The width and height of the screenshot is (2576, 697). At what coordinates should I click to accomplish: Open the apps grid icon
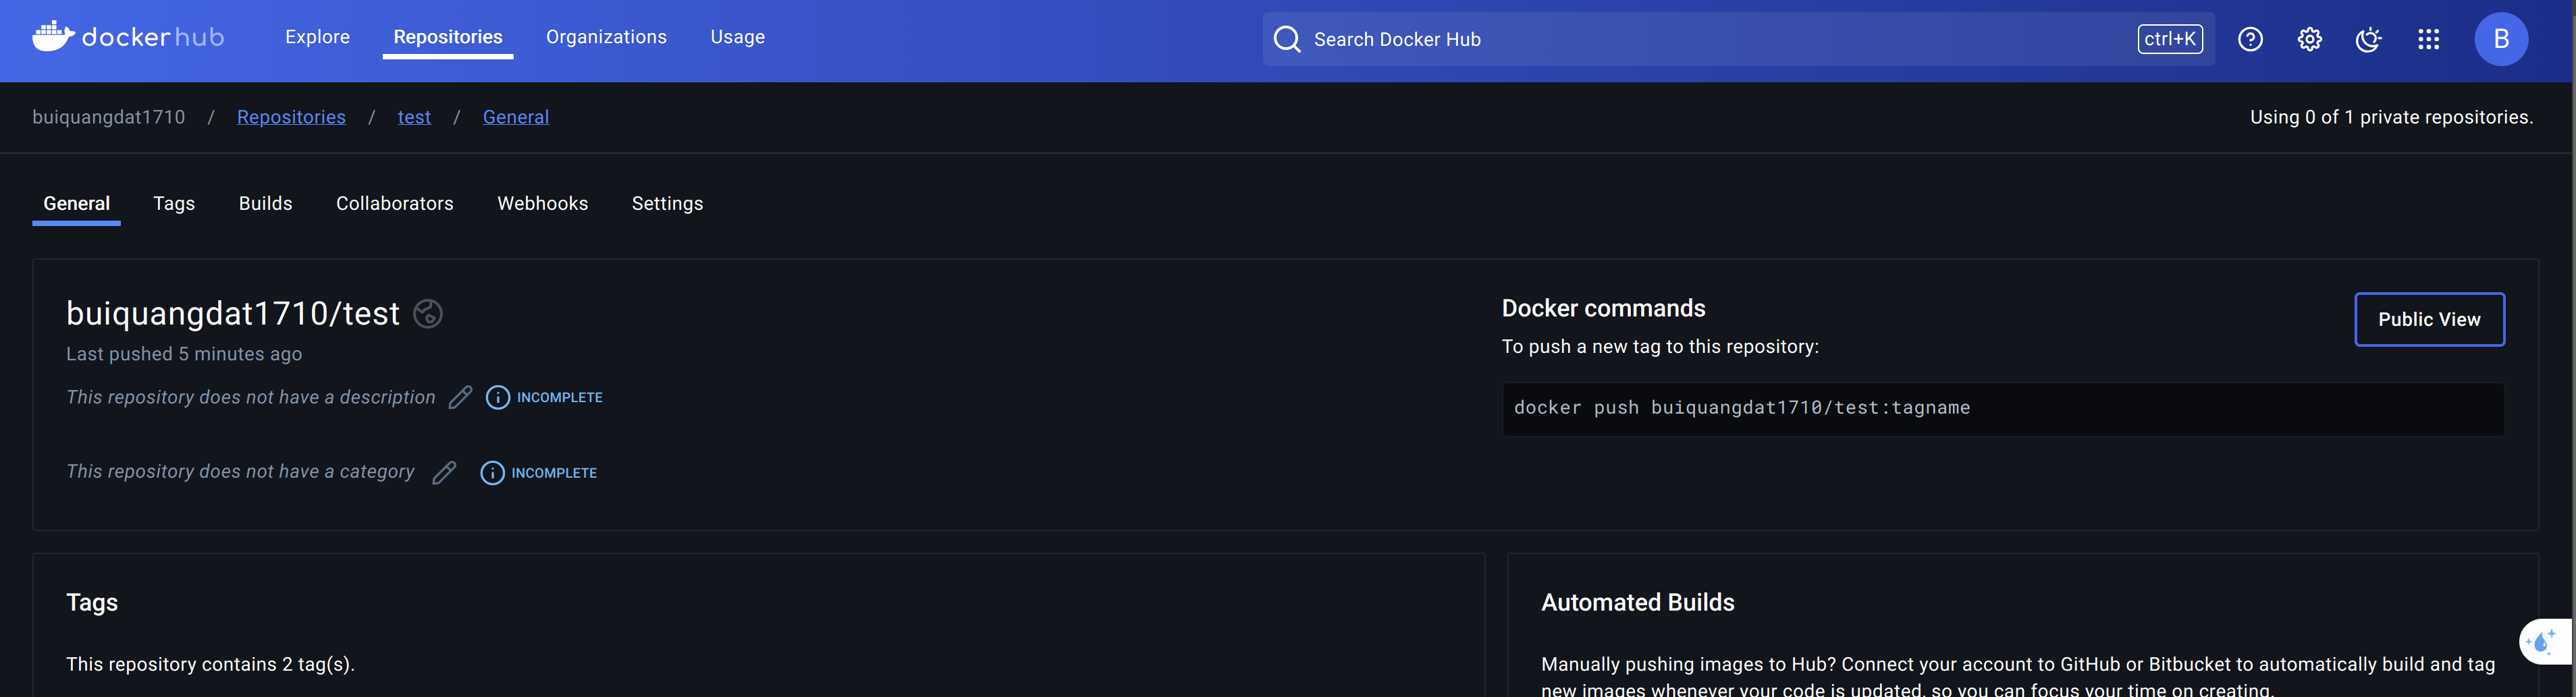pyautogui.click(x=2428, y=39)
